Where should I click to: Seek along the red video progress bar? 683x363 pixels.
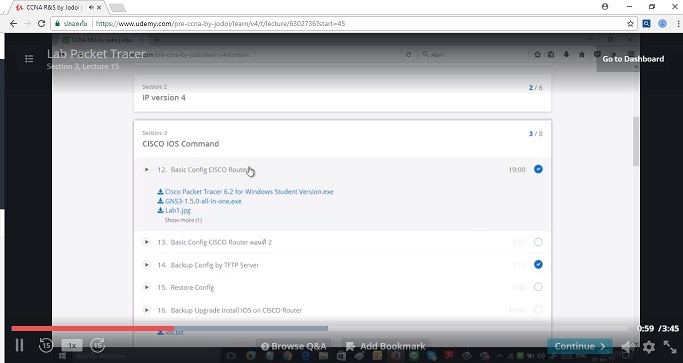pos(93,329)
